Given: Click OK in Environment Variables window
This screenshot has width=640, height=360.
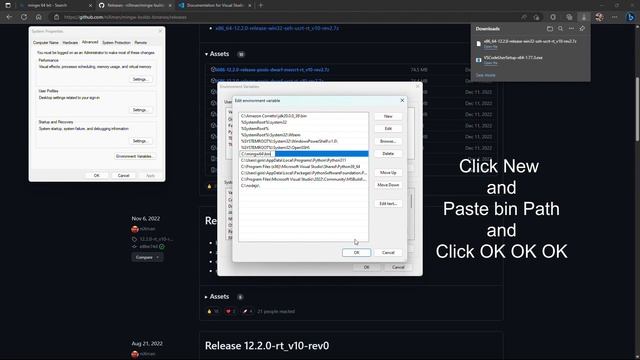Looking at the screenshot, I should (367, 267).
